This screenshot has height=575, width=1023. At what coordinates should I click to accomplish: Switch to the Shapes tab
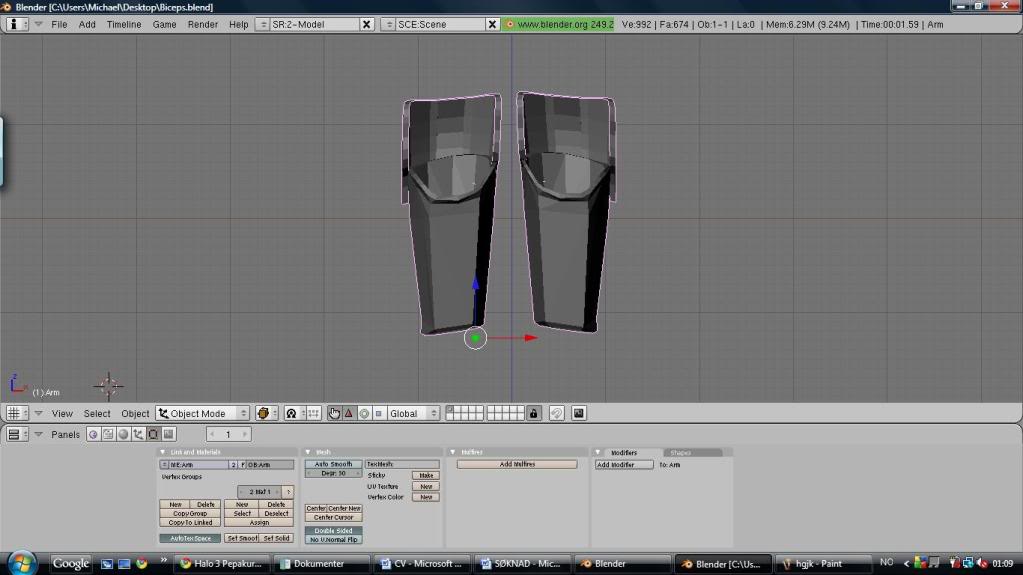[x=693, y=452]
